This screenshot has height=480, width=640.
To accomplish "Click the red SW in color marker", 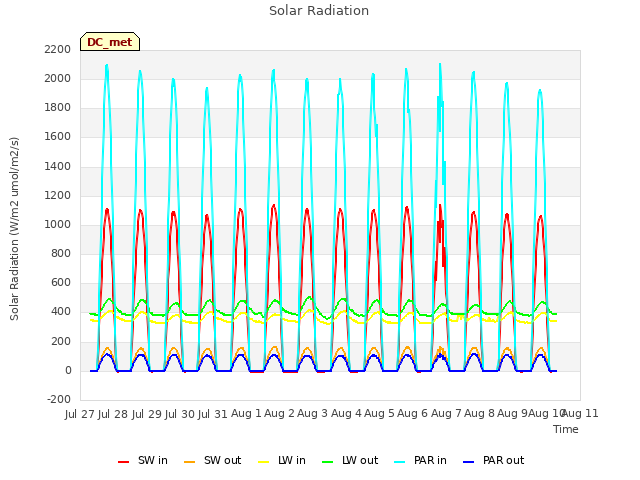I will (123, 462).
